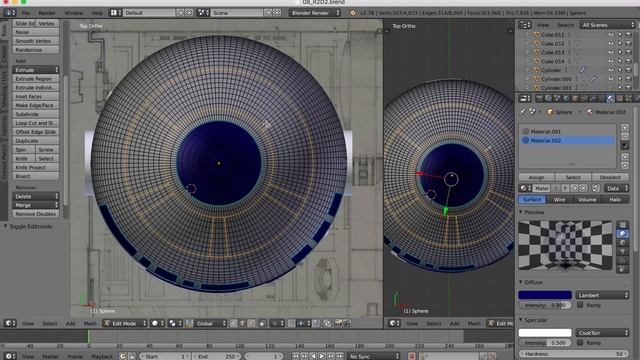The height and width of the screenshot is (360, 640).
Task: Open the Mesh menu in viewport header
Action: (90, 323)
